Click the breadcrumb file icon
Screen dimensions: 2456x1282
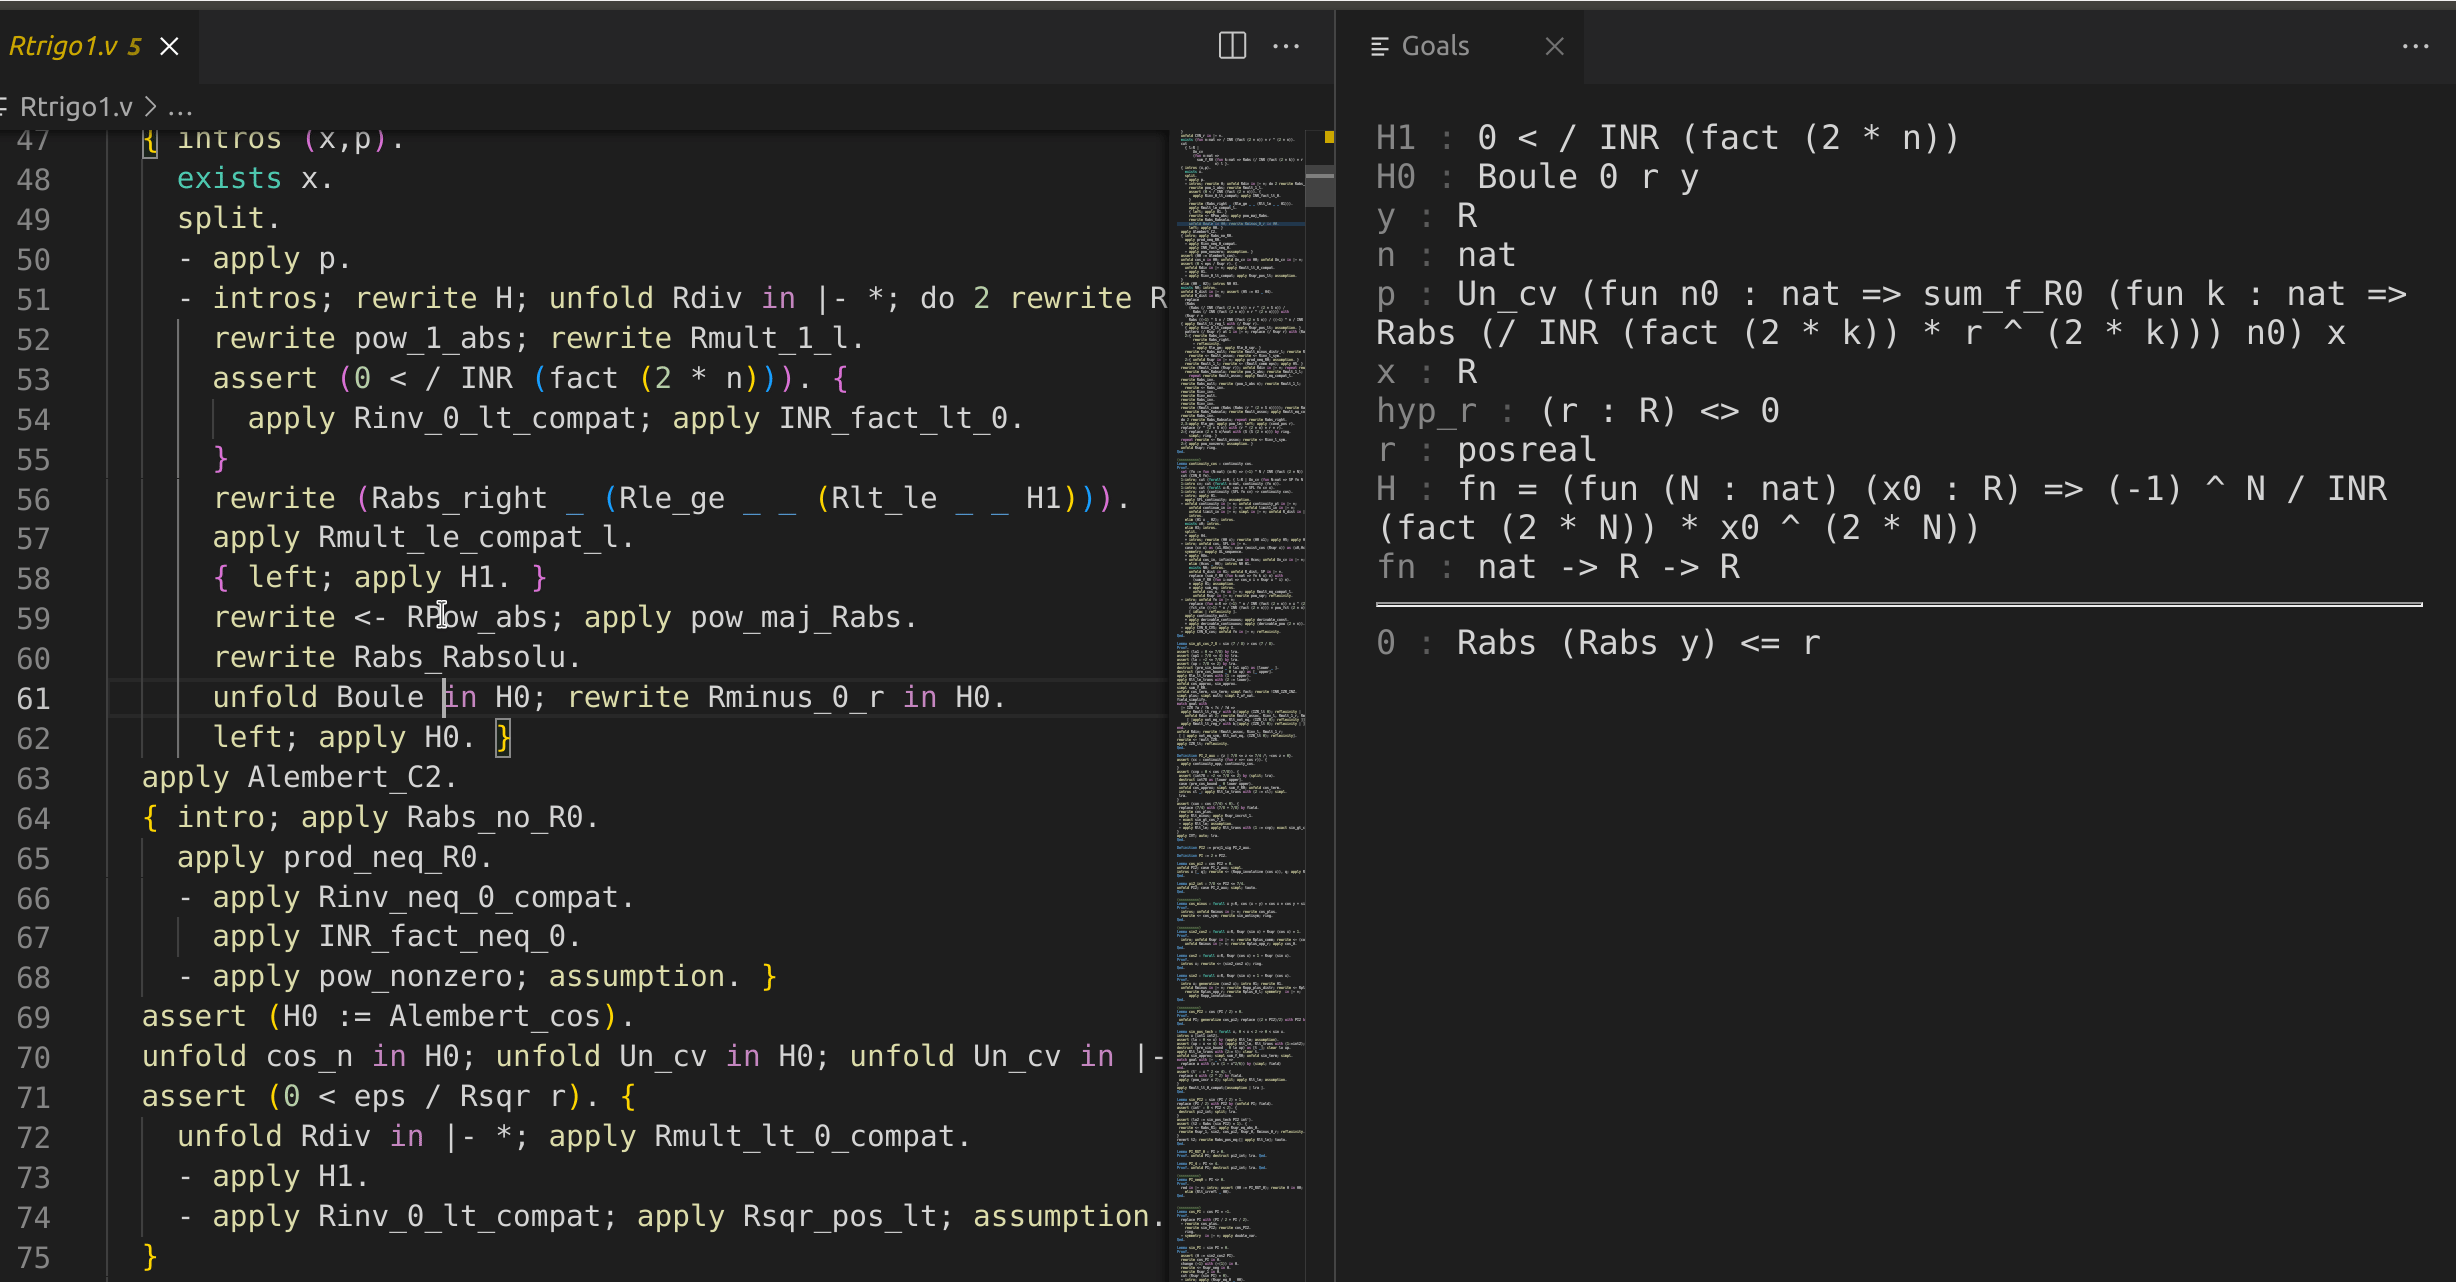pos(5,106)
